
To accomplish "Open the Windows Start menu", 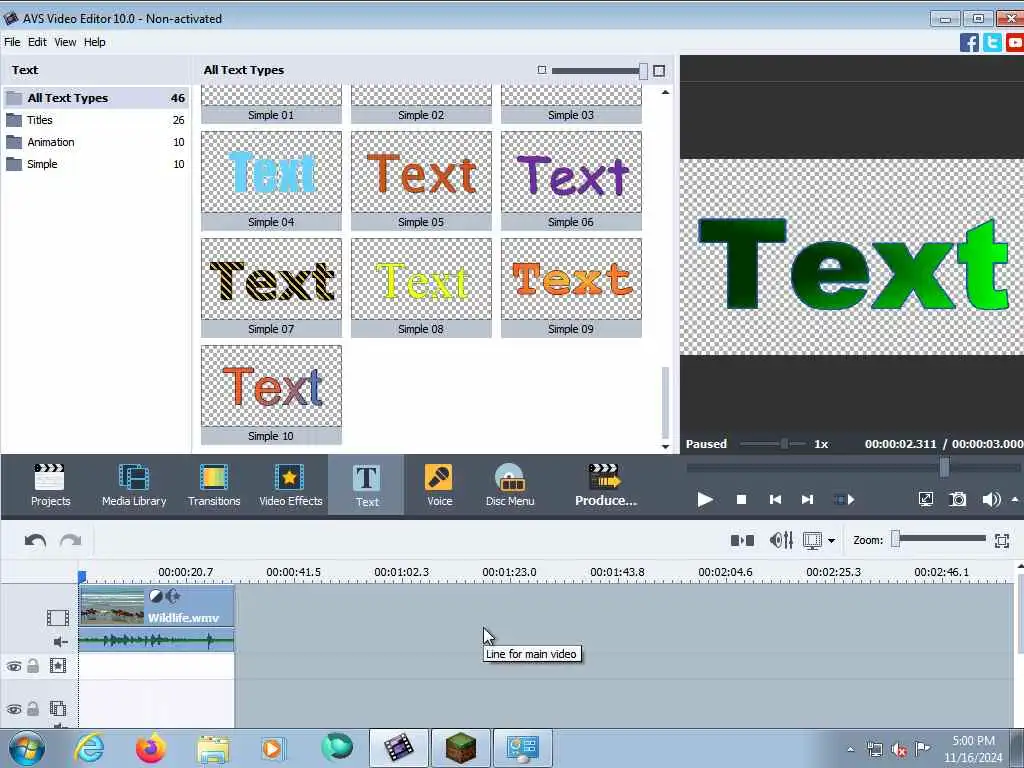I will tap(26, 748).
